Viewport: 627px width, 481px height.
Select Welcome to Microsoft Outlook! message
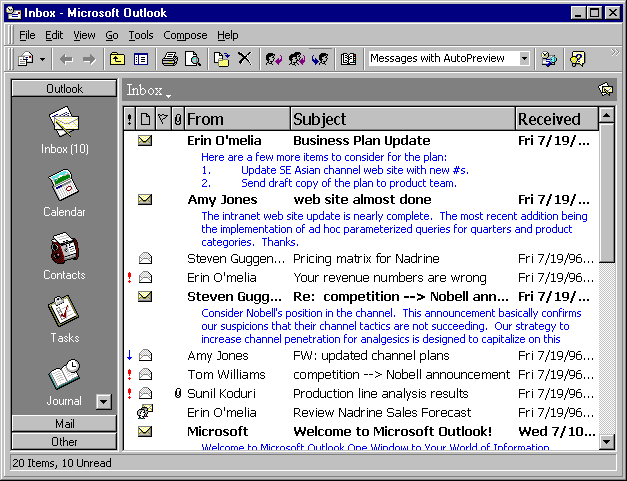tap(361, 431)
